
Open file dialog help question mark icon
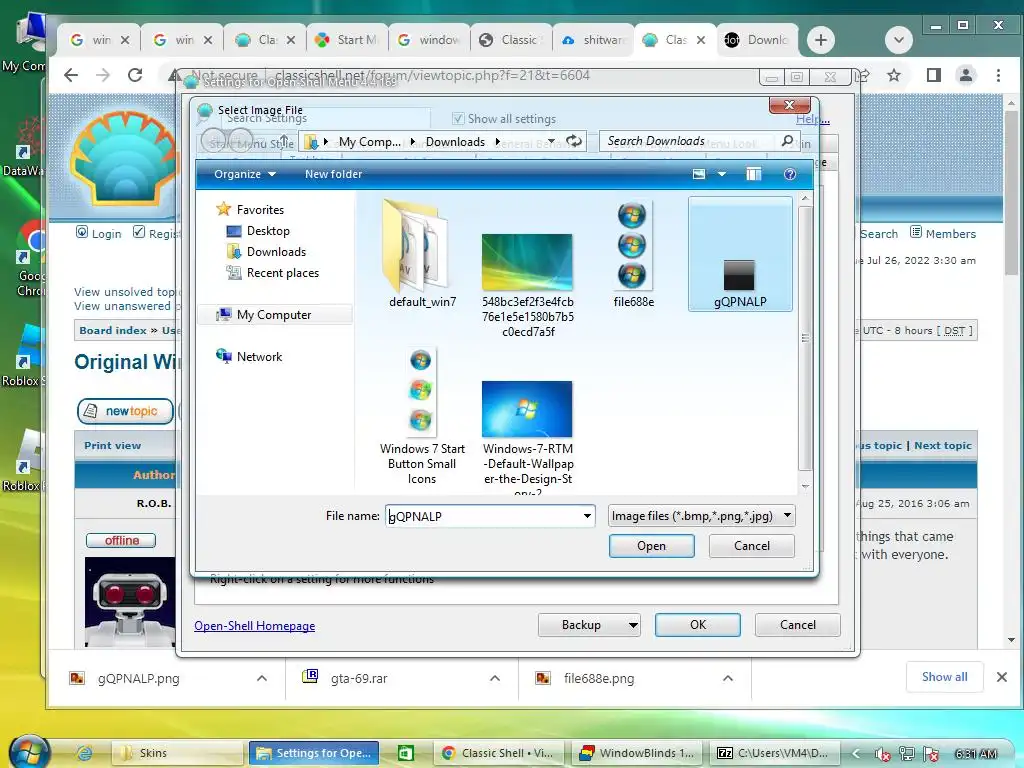coord(790,174)
